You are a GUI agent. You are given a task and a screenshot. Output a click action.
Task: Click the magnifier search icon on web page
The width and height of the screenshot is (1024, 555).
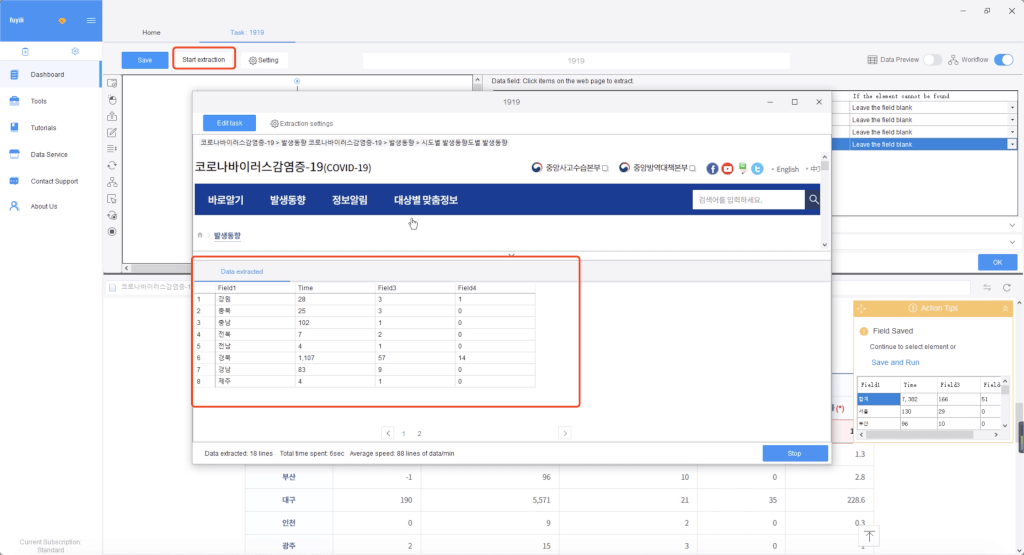(x=813, y=200)
